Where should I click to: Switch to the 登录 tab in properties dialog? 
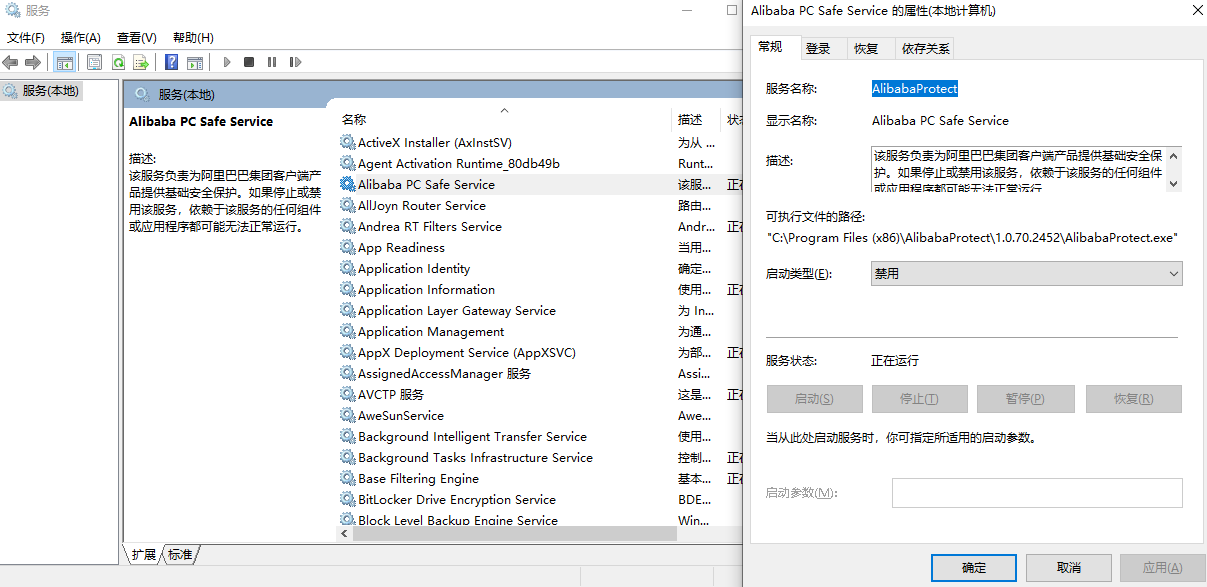[x=818, y=48]
